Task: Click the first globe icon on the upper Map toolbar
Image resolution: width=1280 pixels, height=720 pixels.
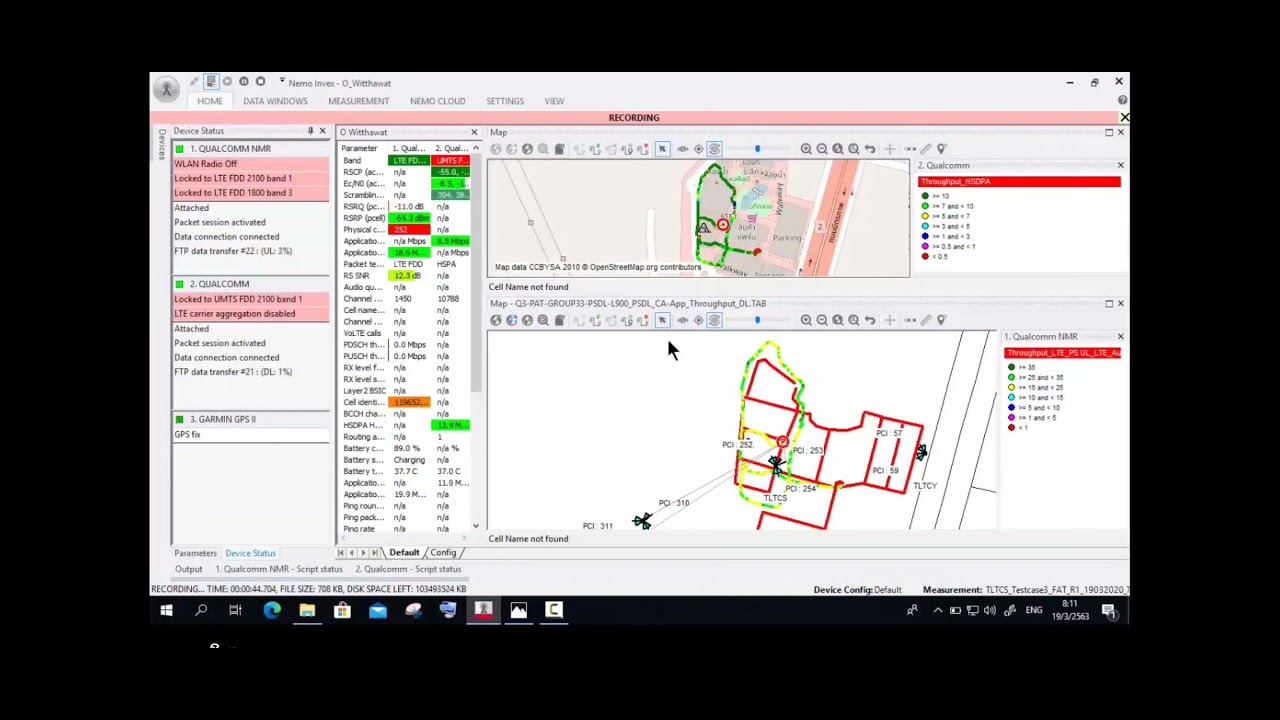Action: (x=496, y=149)
